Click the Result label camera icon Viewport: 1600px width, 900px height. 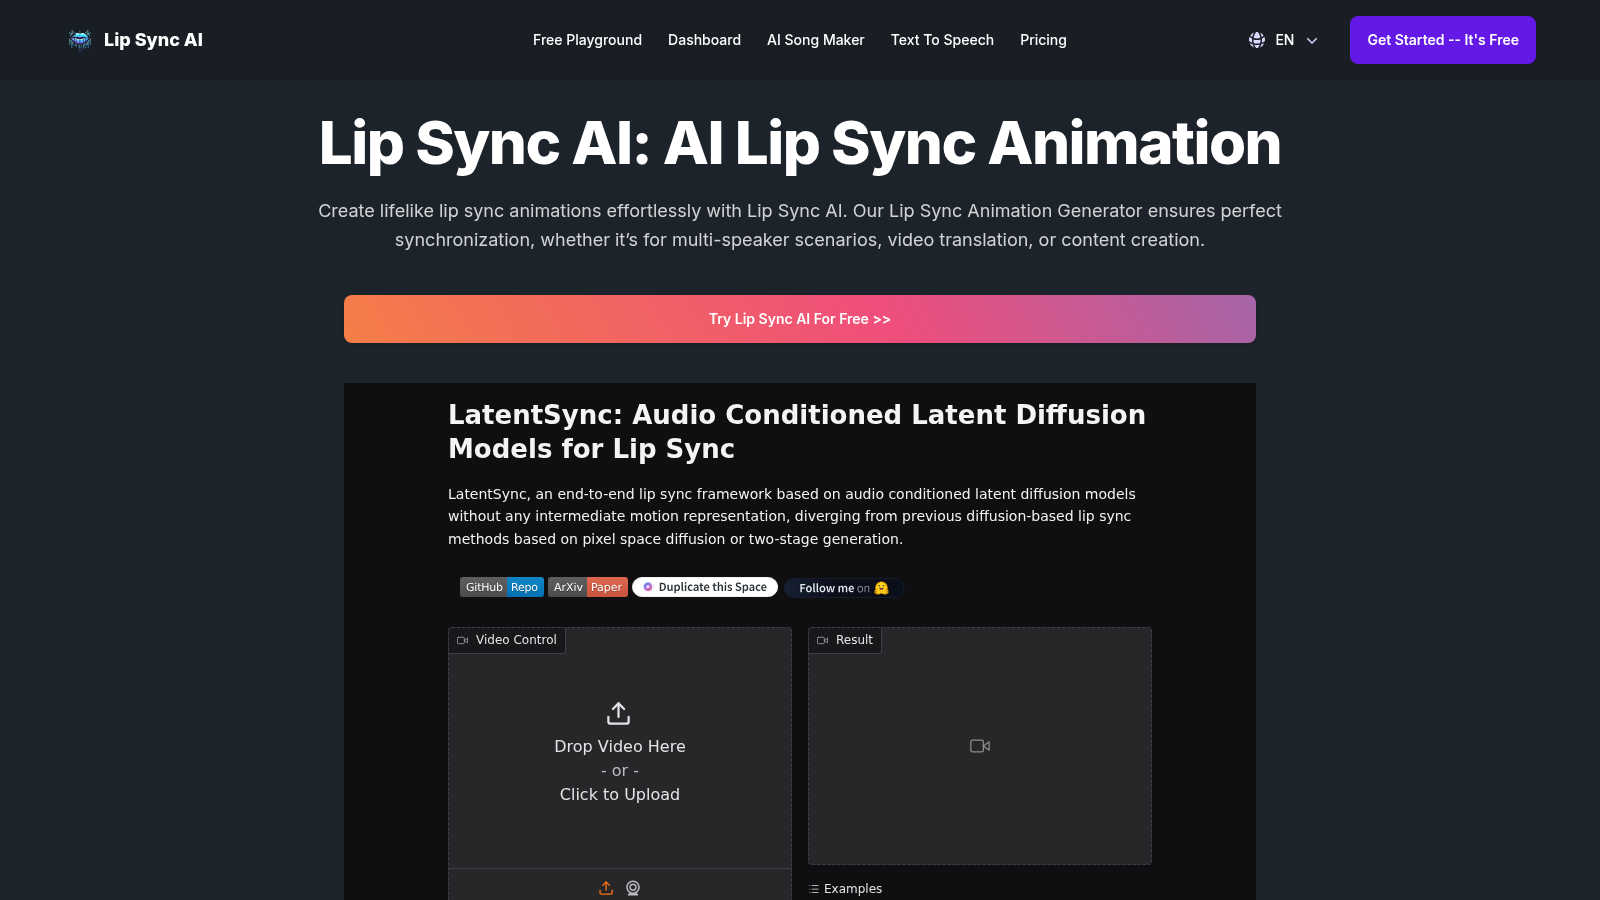click(822, 640)
